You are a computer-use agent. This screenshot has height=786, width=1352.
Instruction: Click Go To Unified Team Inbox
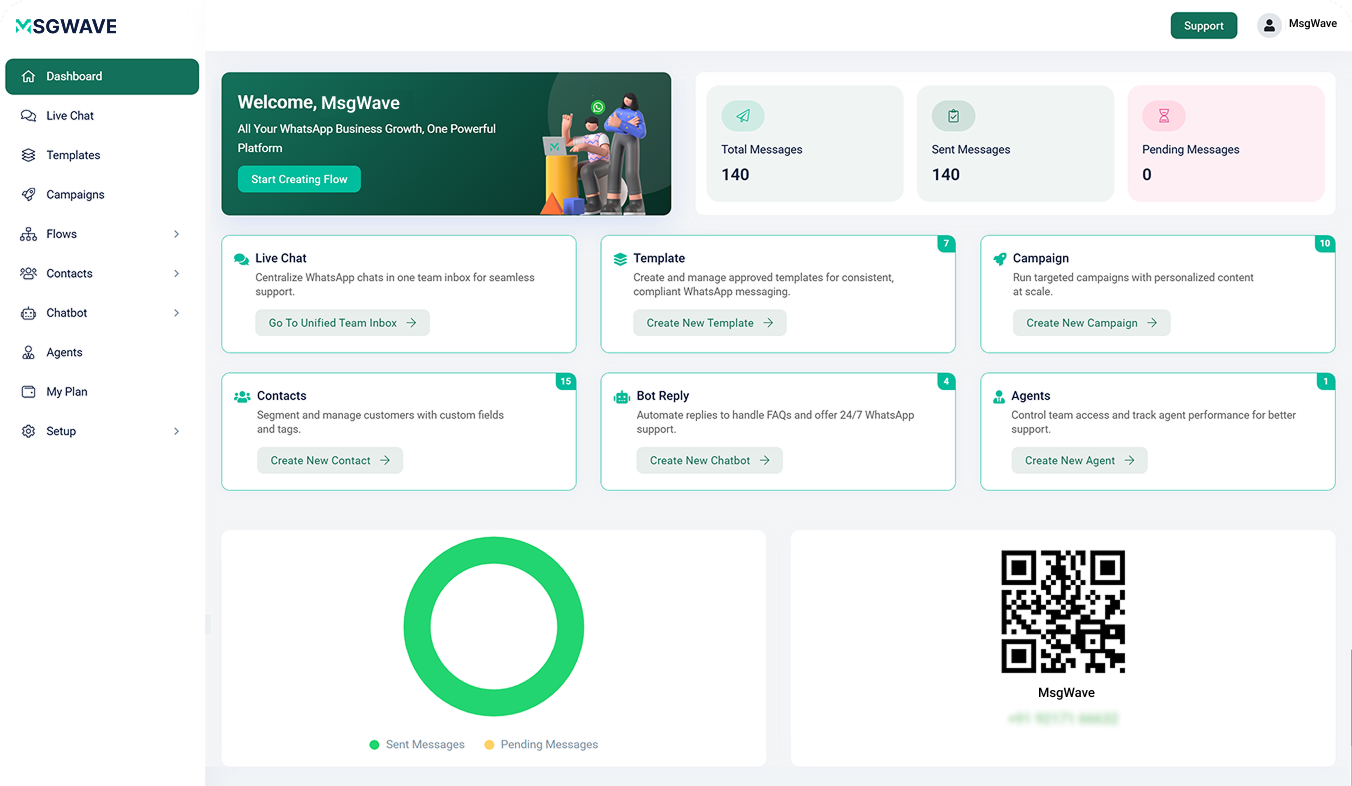[342, 322]
